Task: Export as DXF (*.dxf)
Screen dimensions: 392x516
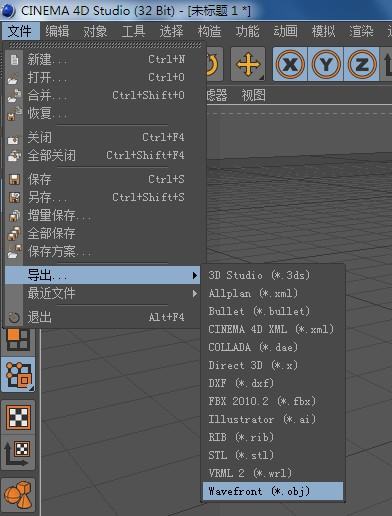Action: click(x=273, y=383)
